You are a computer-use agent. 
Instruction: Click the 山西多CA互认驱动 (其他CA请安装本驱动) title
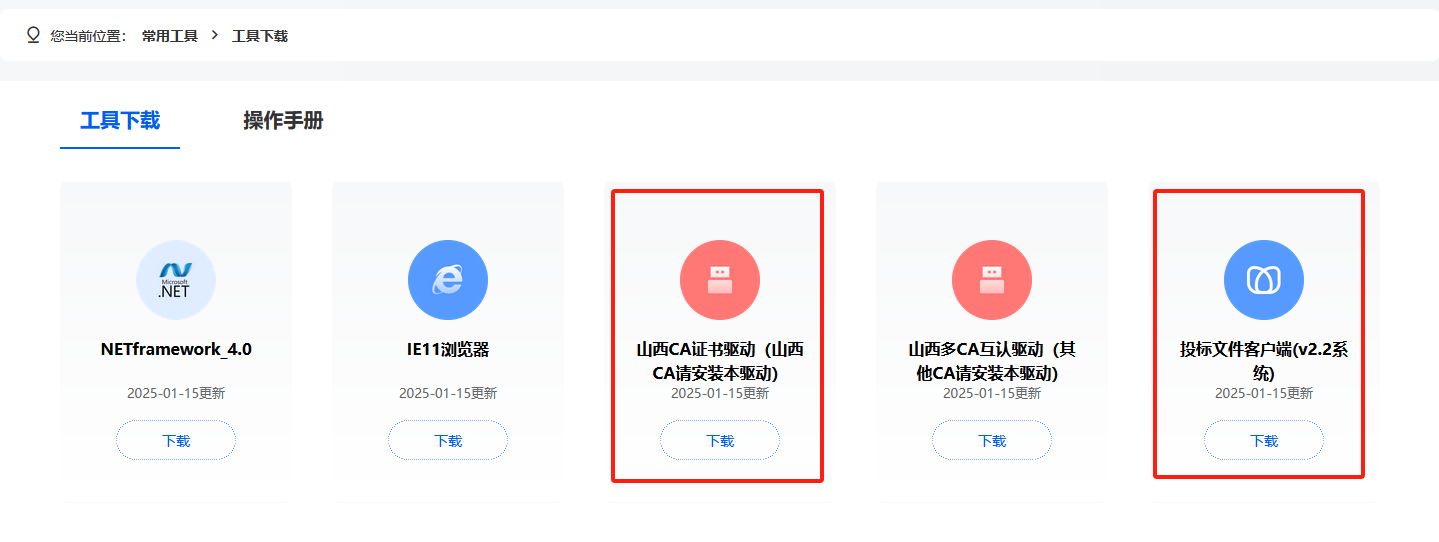992,362
